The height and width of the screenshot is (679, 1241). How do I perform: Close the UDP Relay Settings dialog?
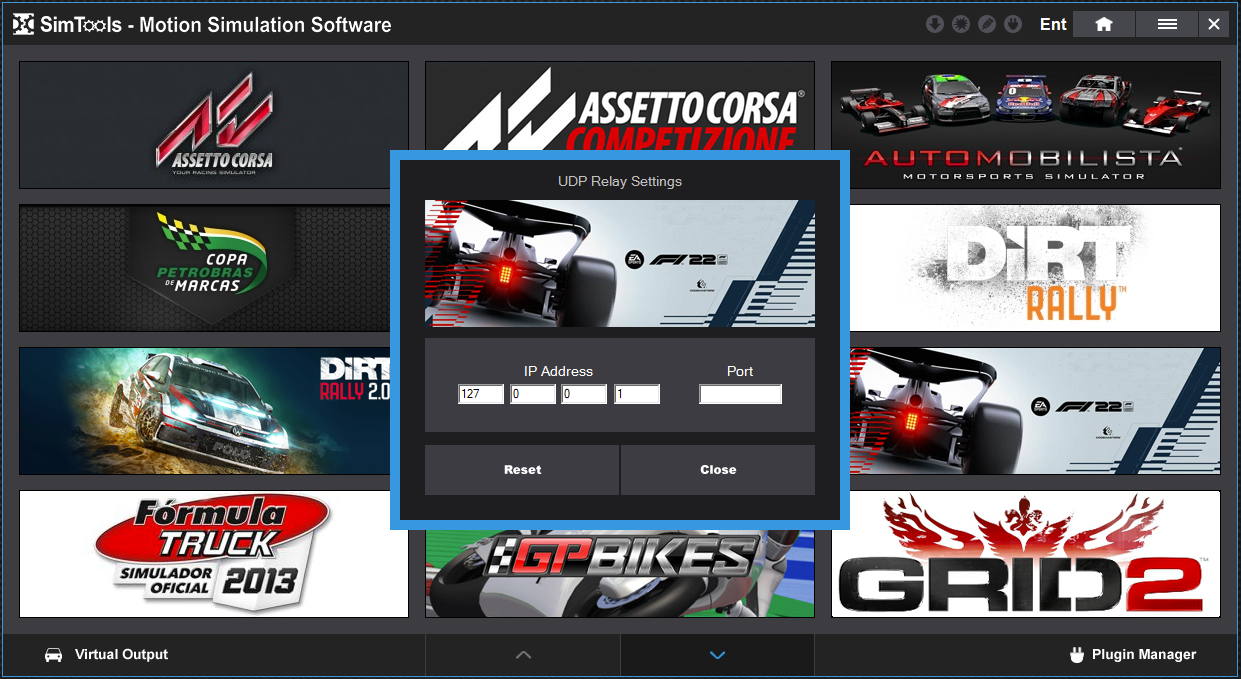click(x=718, y=470)
